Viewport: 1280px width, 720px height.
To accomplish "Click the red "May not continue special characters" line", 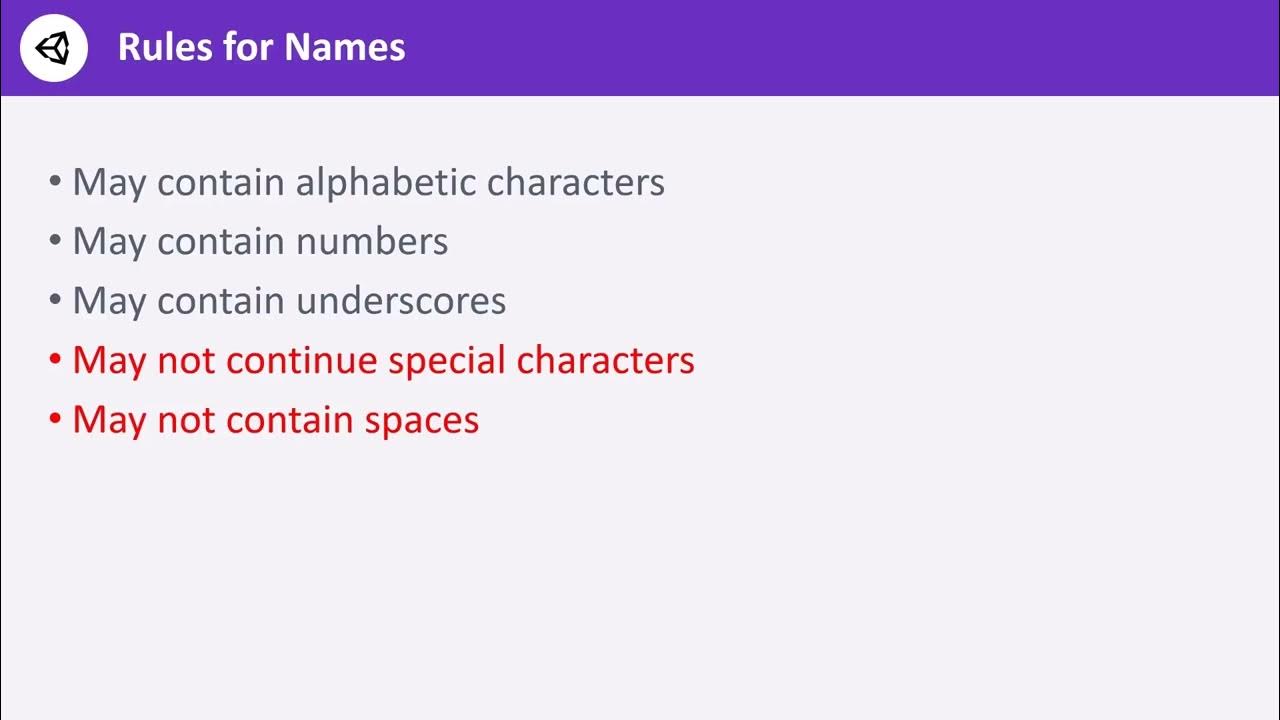I will [x=383, y=360].
